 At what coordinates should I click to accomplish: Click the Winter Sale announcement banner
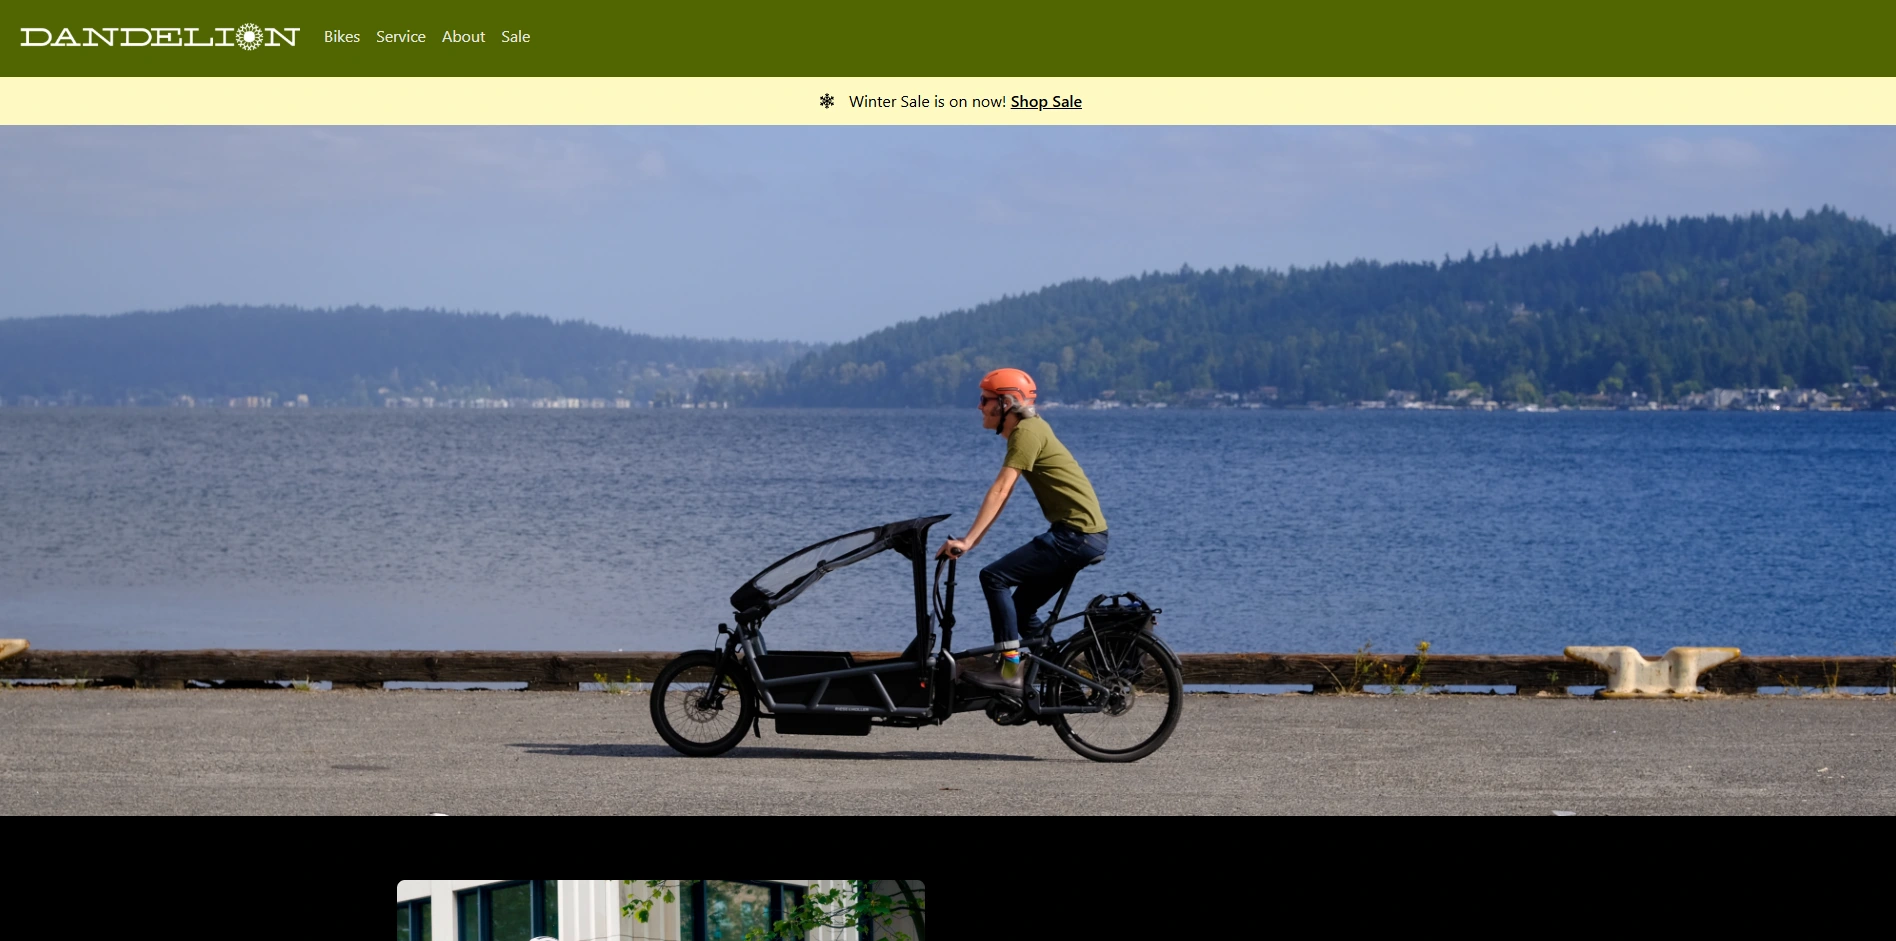pyautogui.click(x=948, y=101)
